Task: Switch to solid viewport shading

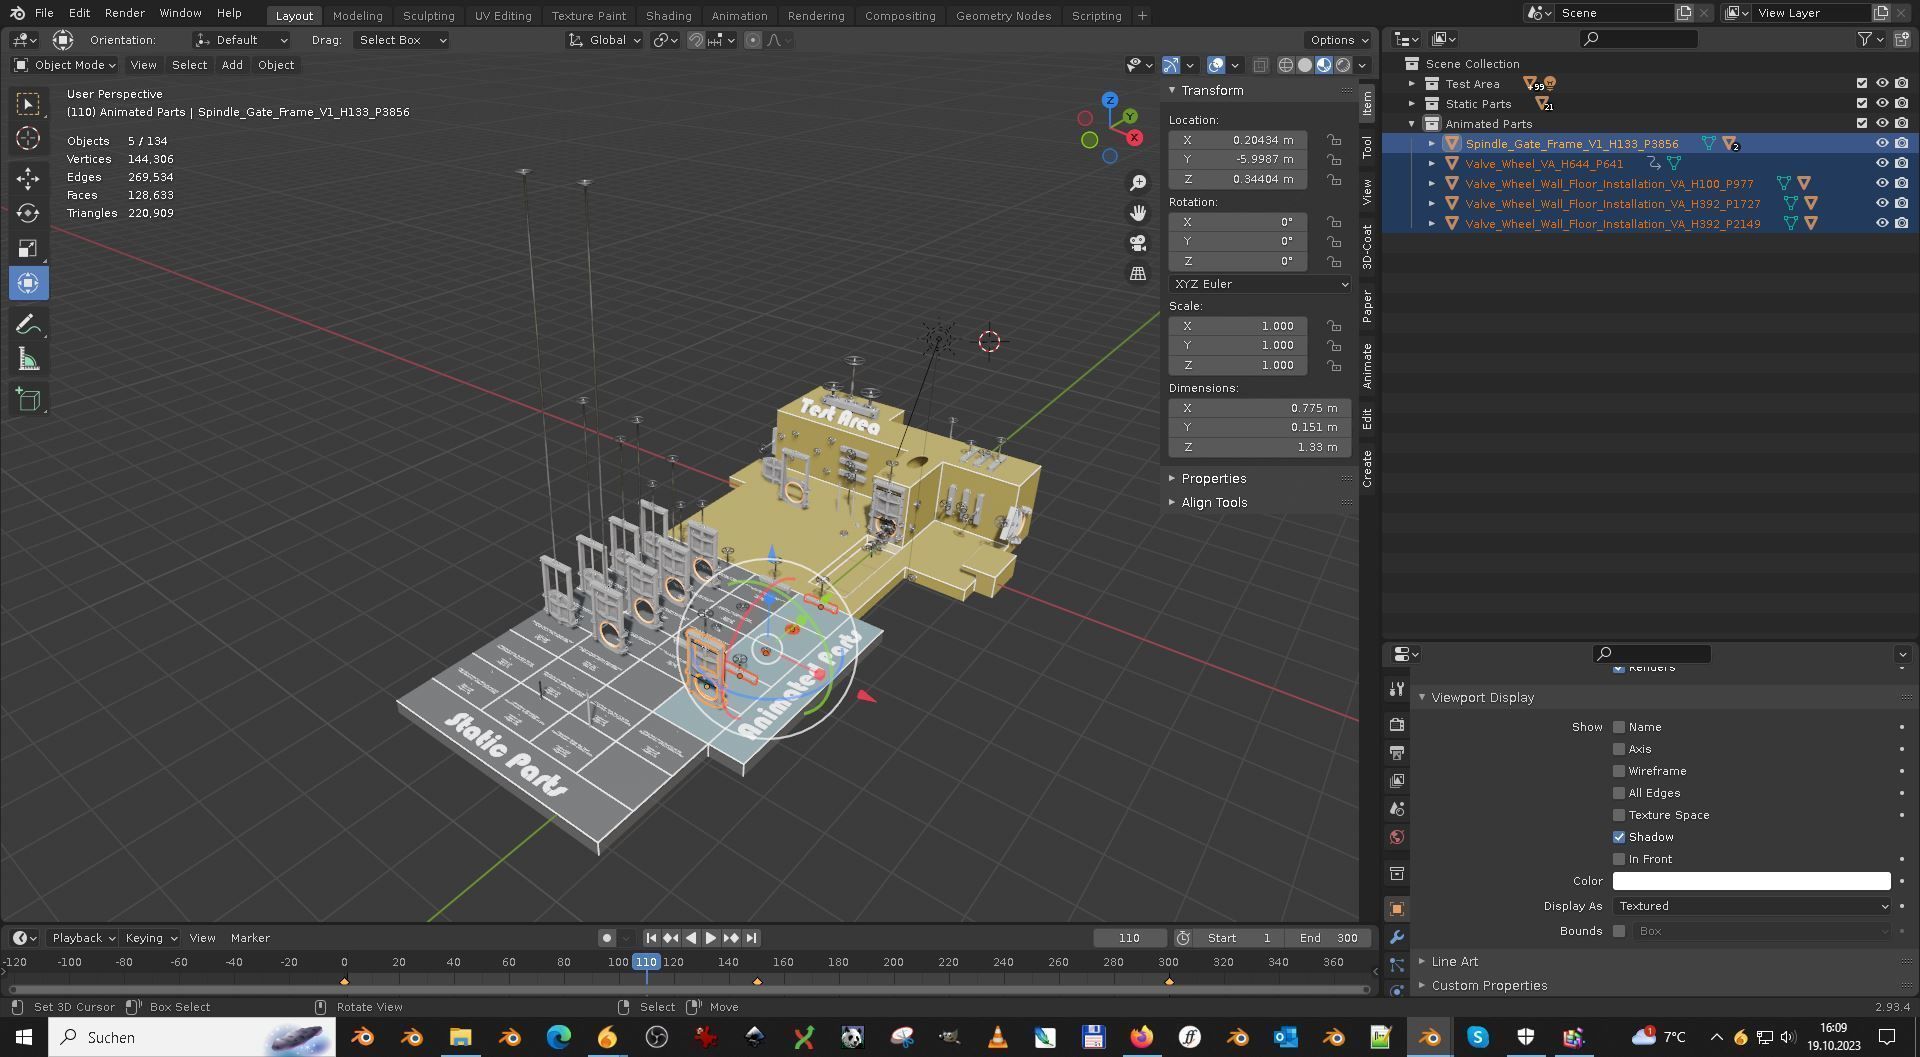Action: click(x=1305, y=65)
